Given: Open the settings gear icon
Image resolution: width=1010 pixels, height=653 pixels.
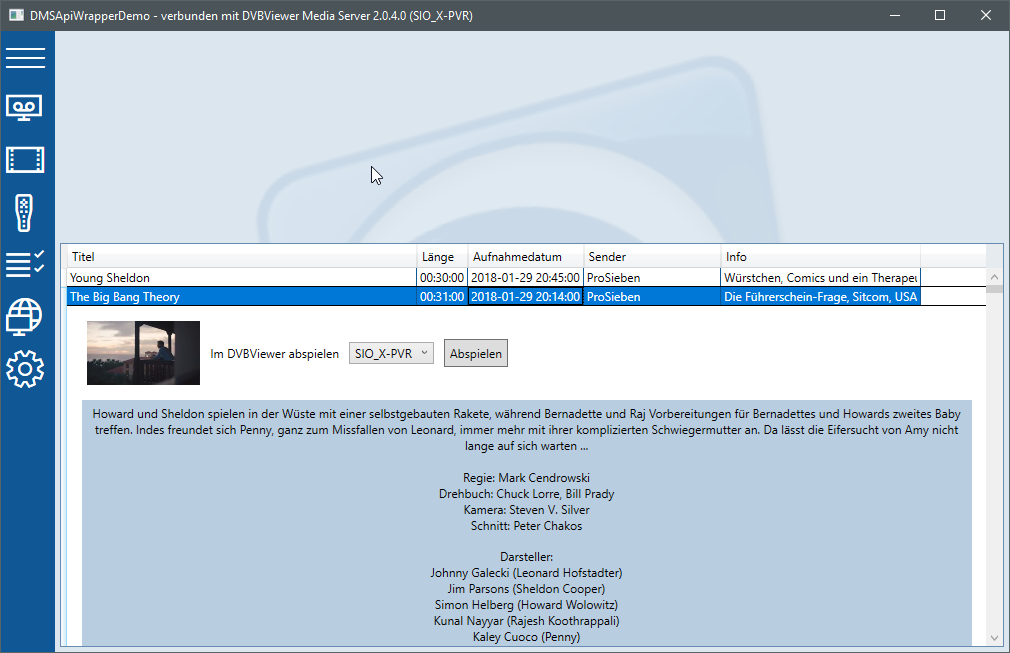Looking at the screenshot, I should (26, 369).
